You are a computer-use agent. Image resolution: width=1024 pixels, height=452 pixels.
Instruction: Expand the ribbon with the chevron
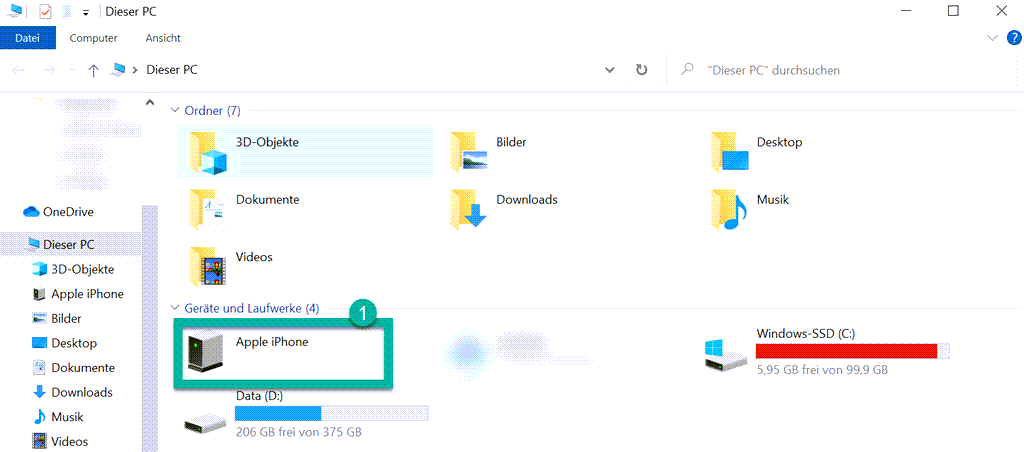(x=993, y=38)
